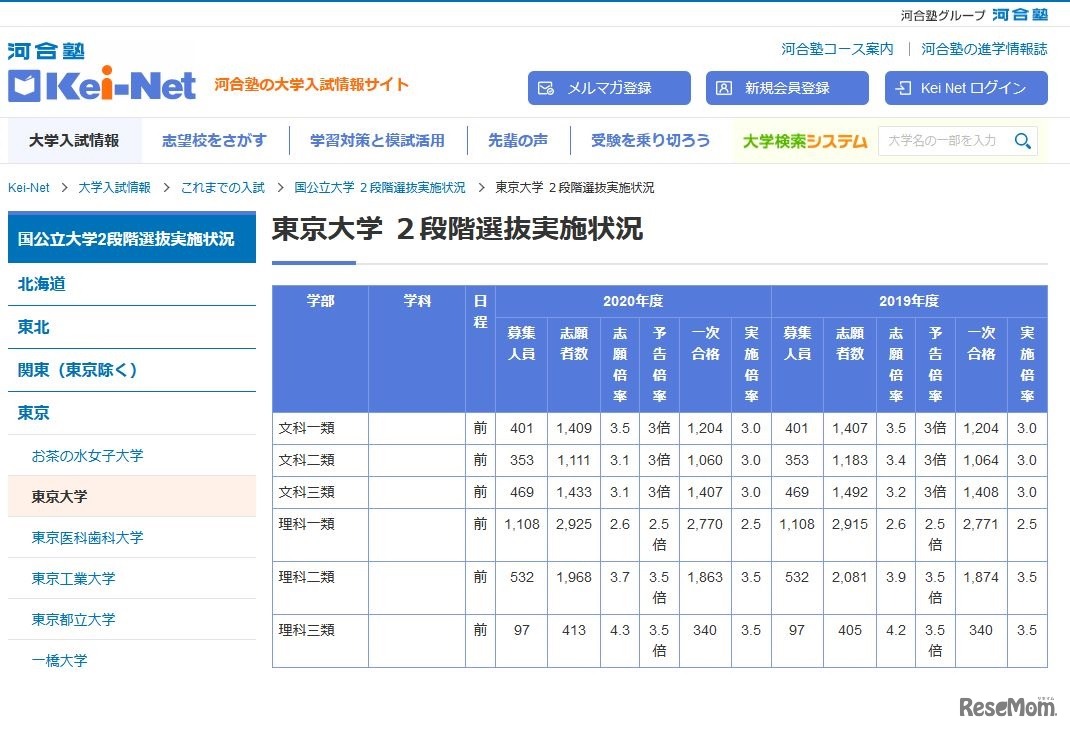
Task: Open 河合塾コース案内 at the top
Action: (x=834, y=48)
